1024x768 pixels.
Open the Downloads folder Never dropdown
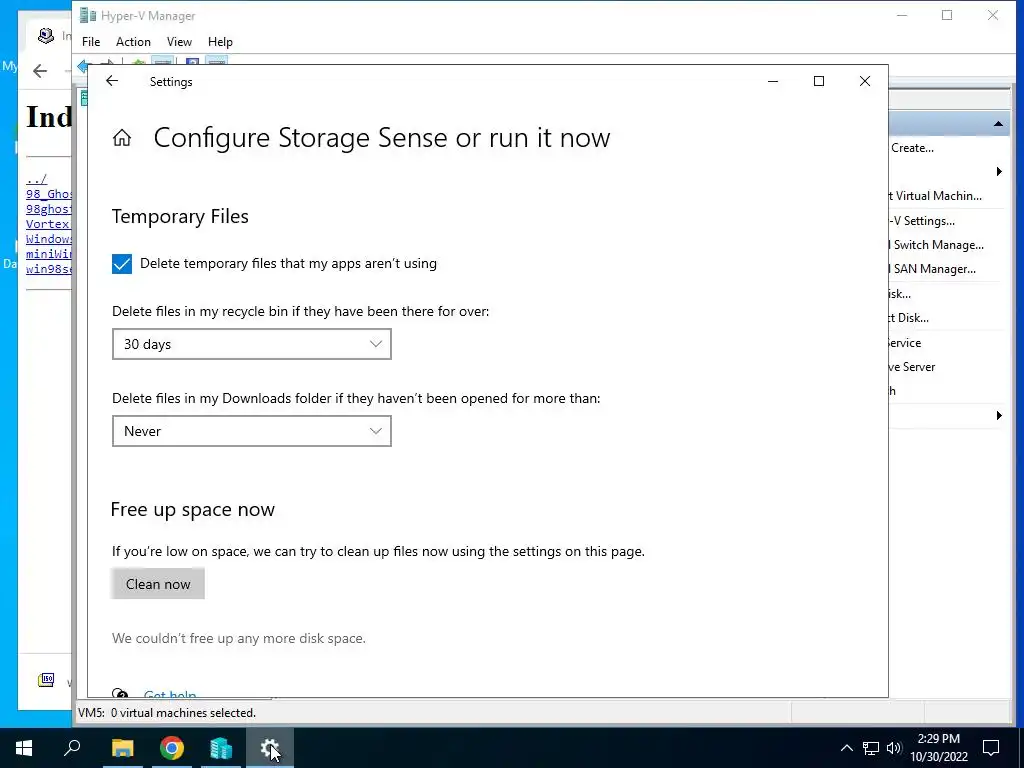pyautogui.click(x=251, y=431)
